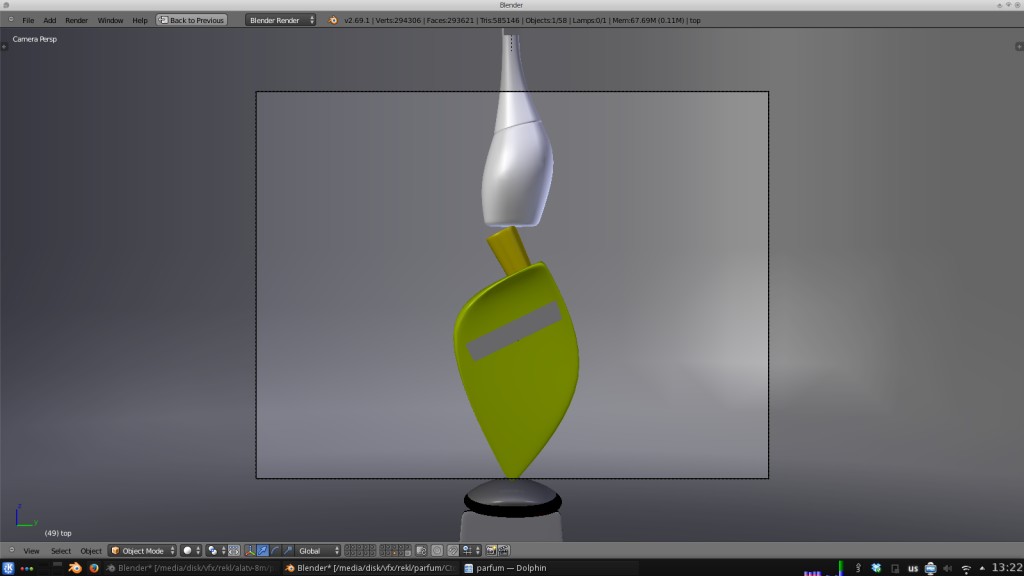Click the OpenGL render still image camera icon

click(x=491, y=550)
